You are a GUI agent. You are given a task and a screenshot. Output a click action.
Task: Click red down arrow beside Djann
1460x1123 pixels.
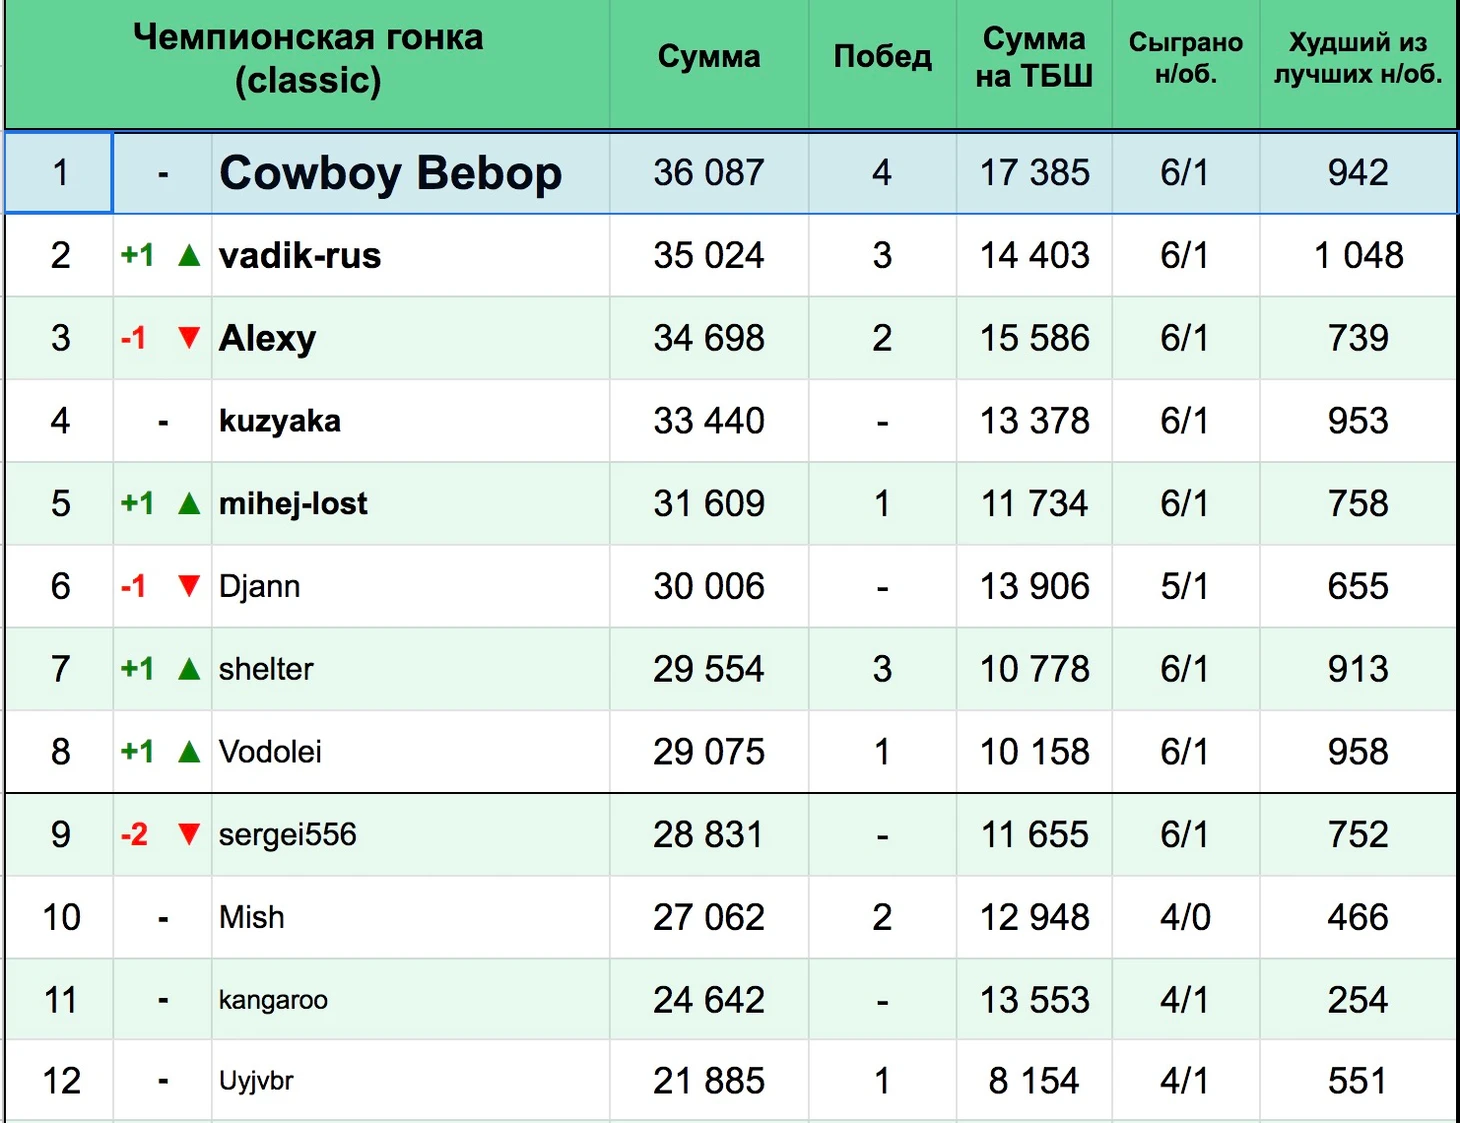[x=189, y=586]
